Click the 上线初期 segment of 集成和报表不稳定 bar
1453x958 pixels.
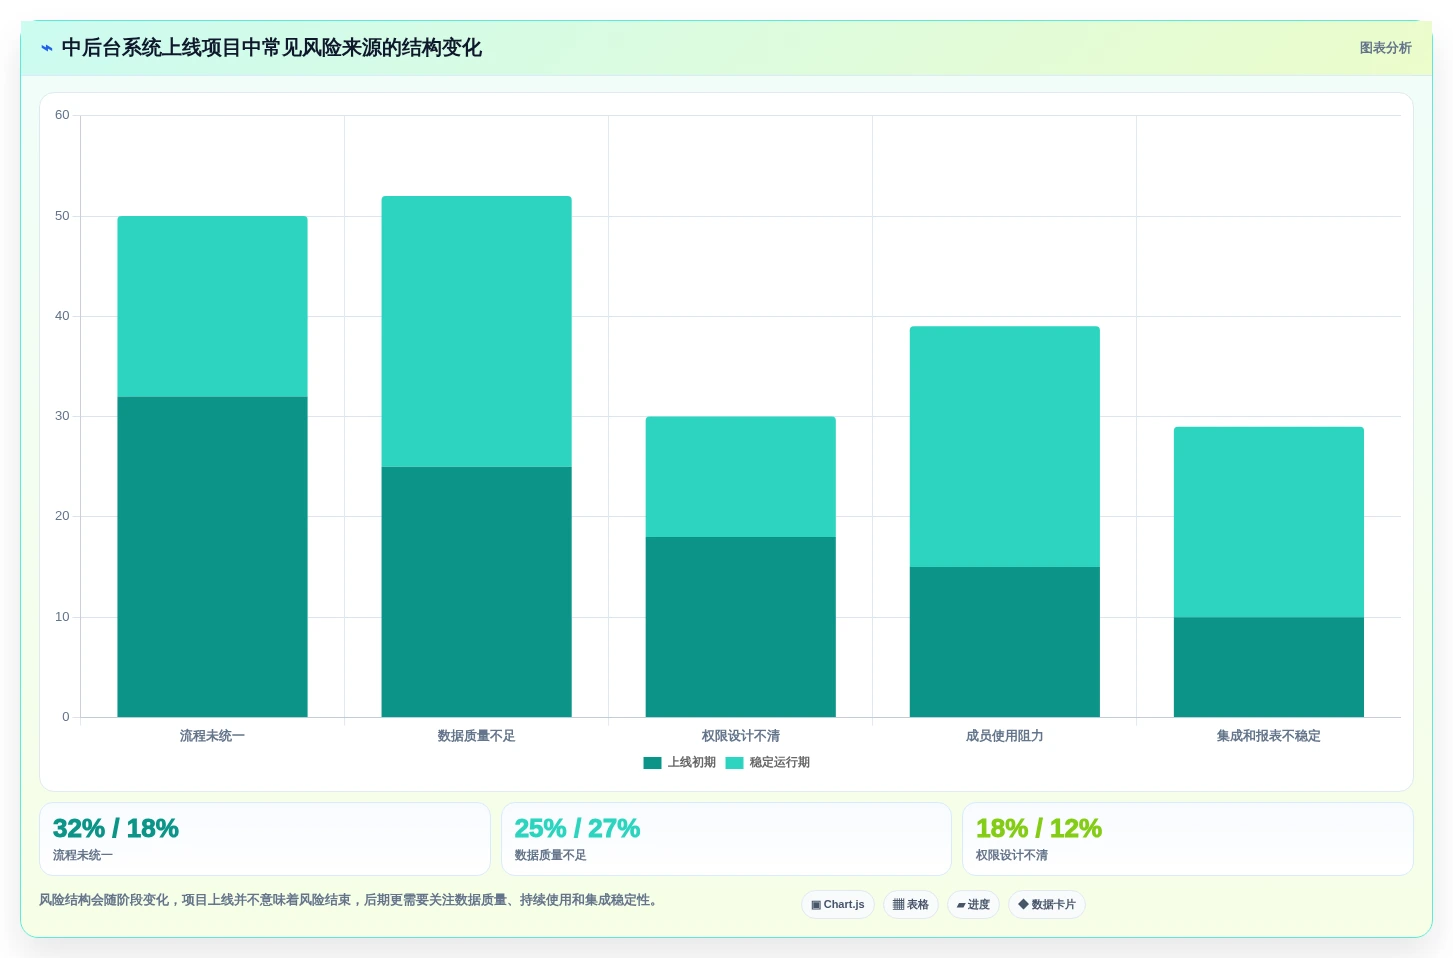1268,667
